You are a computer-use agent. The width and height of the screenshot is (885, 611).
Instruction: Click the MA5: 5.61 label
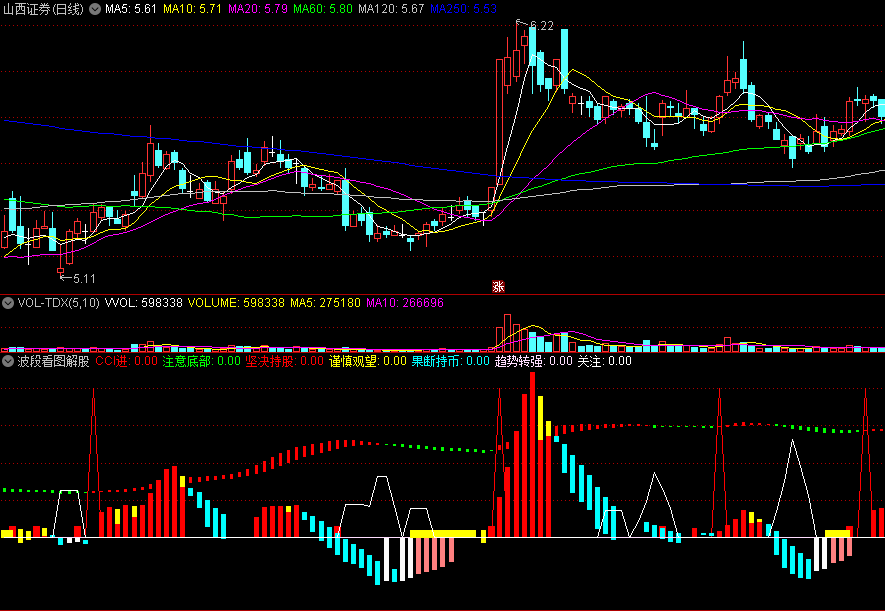(x=131, y=9)
